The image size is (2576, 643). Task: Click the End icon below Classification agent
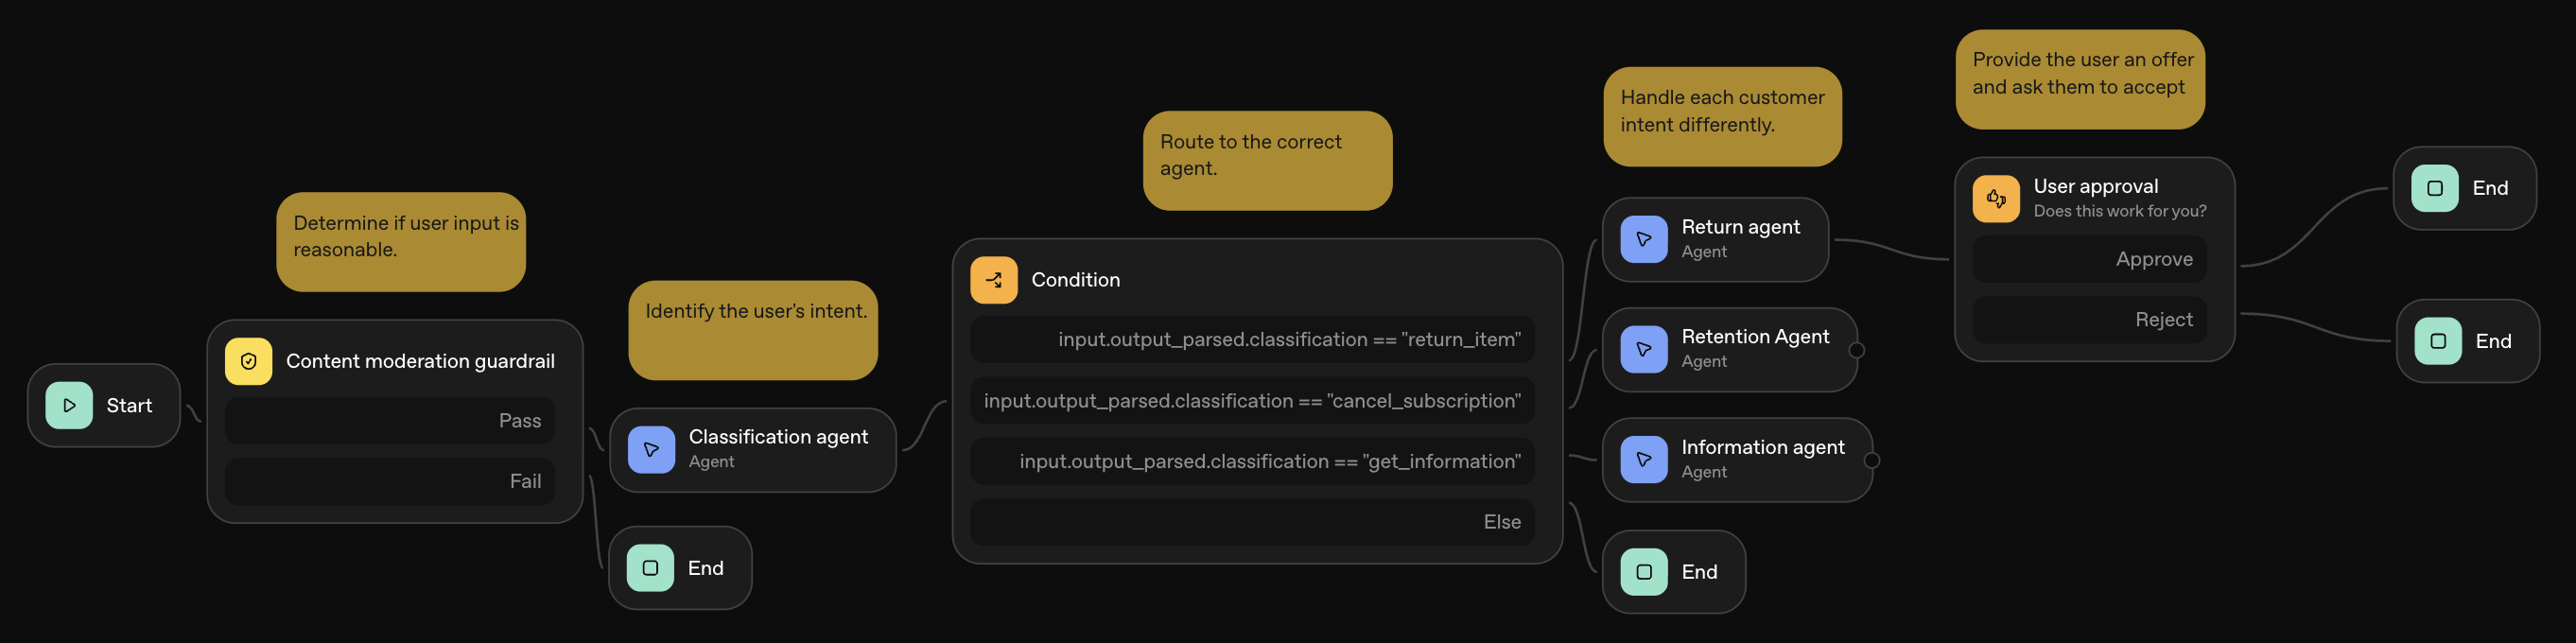(x=651, y=567)
